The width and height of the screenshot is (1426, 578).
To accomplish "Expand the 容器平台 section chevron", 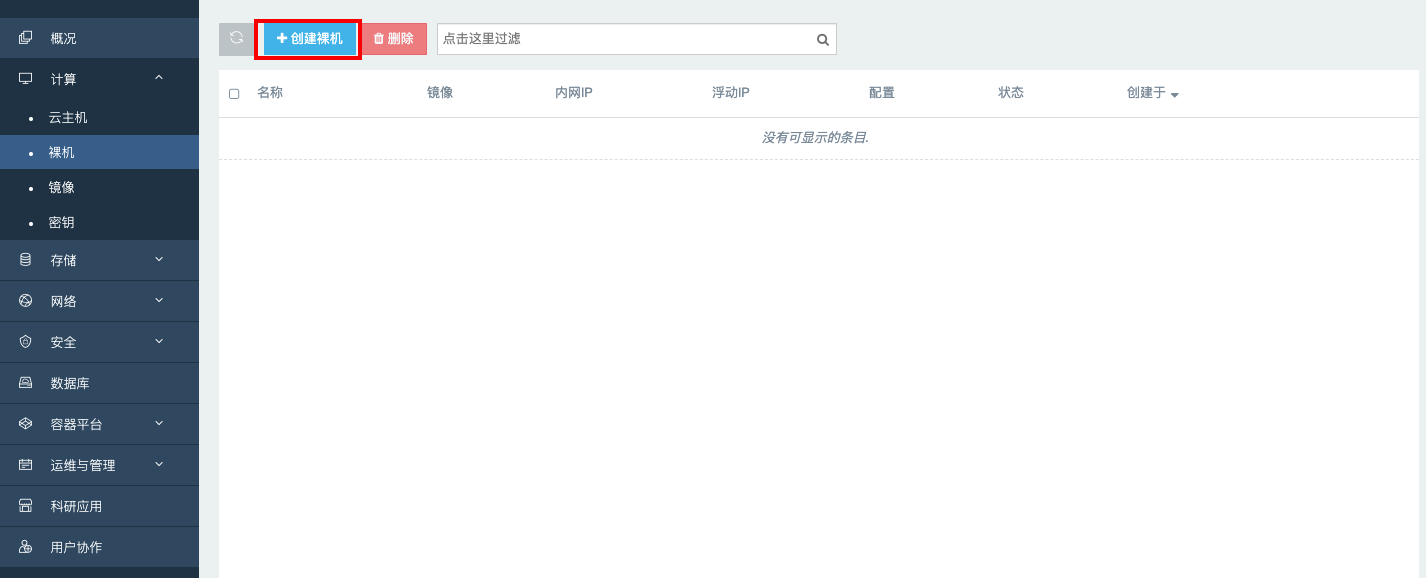I will point(159,423).
